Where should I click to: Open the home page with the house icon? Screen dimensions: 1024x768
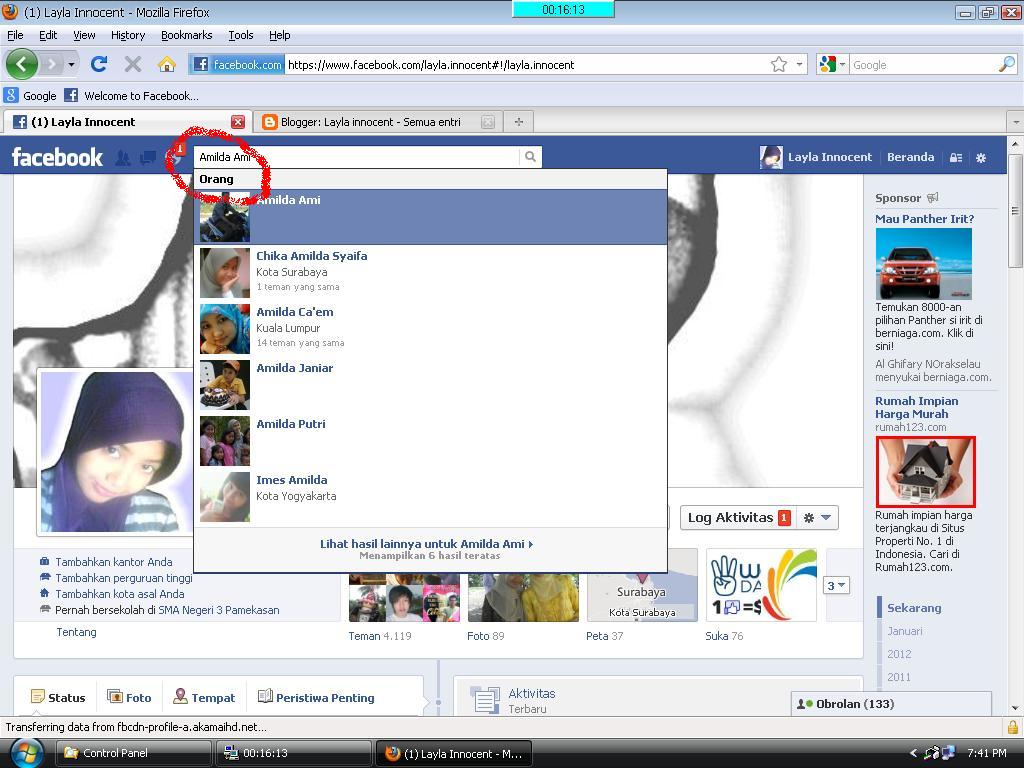coord(167,64)
